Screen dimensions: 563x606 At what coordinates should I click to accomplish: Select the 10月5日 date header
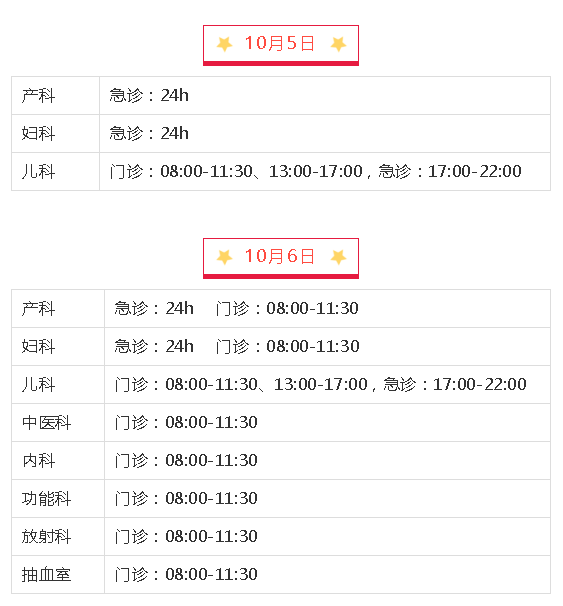[x=281, y=45]
